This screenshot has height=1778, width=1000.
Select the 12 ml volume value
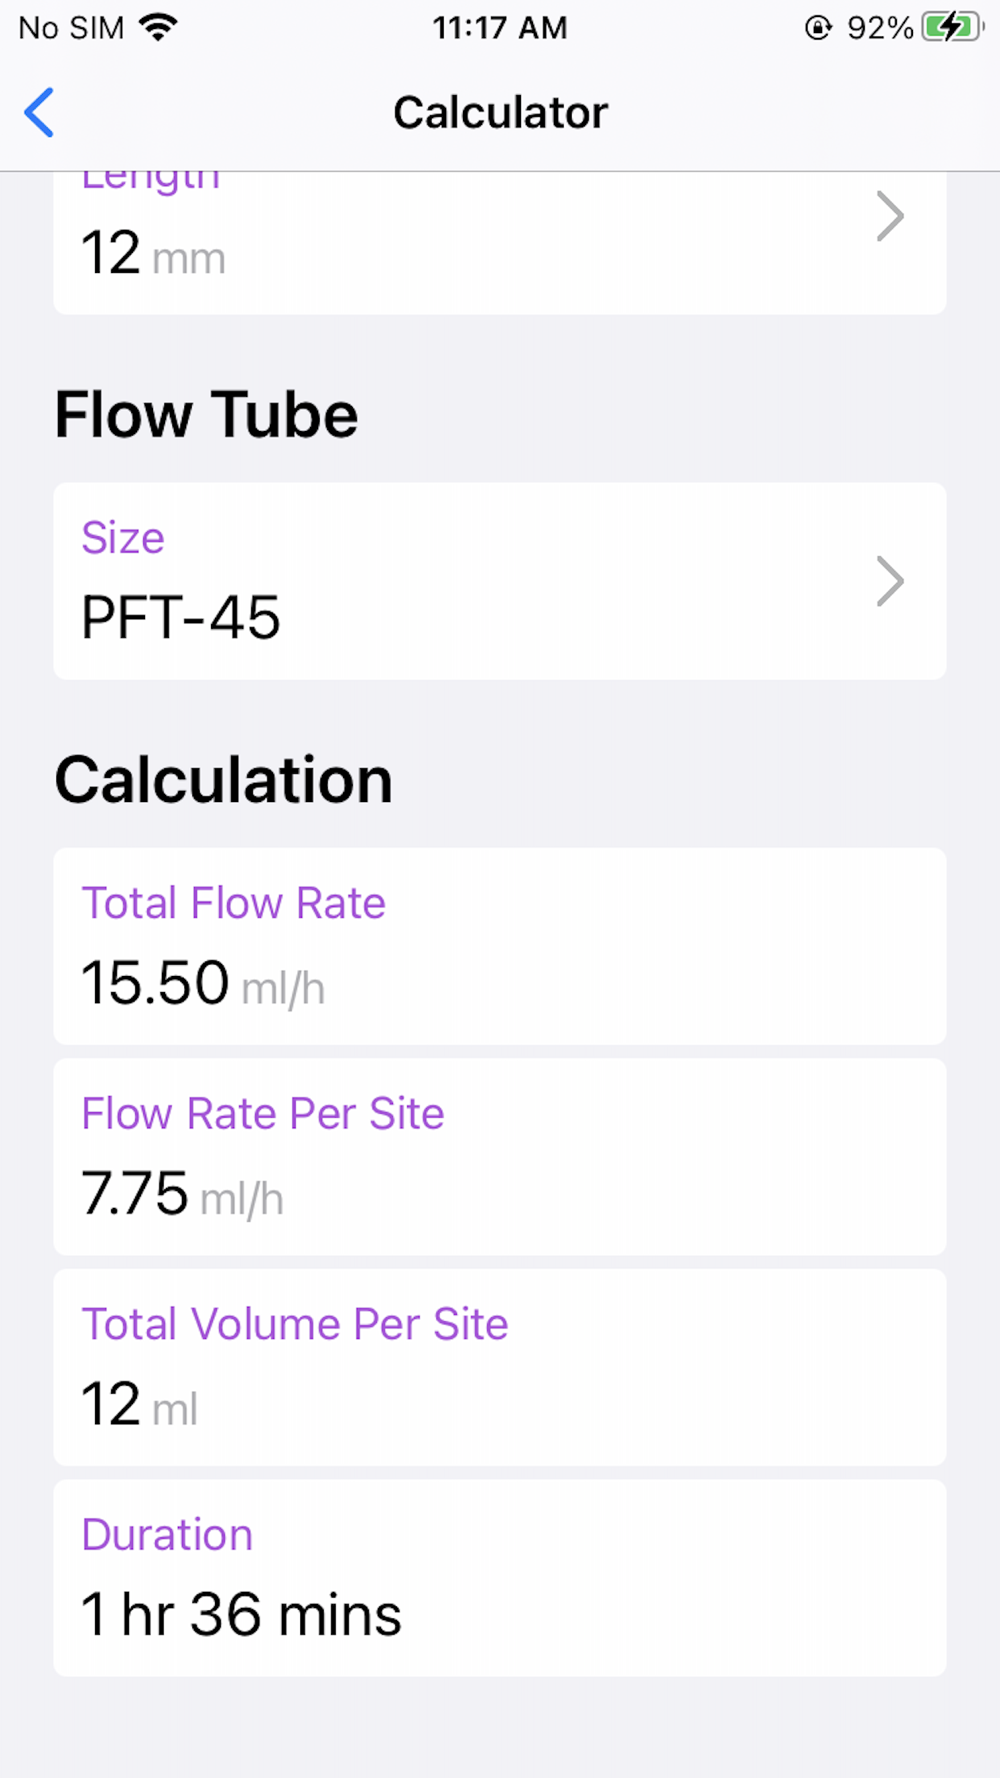tap(139, 1404)
